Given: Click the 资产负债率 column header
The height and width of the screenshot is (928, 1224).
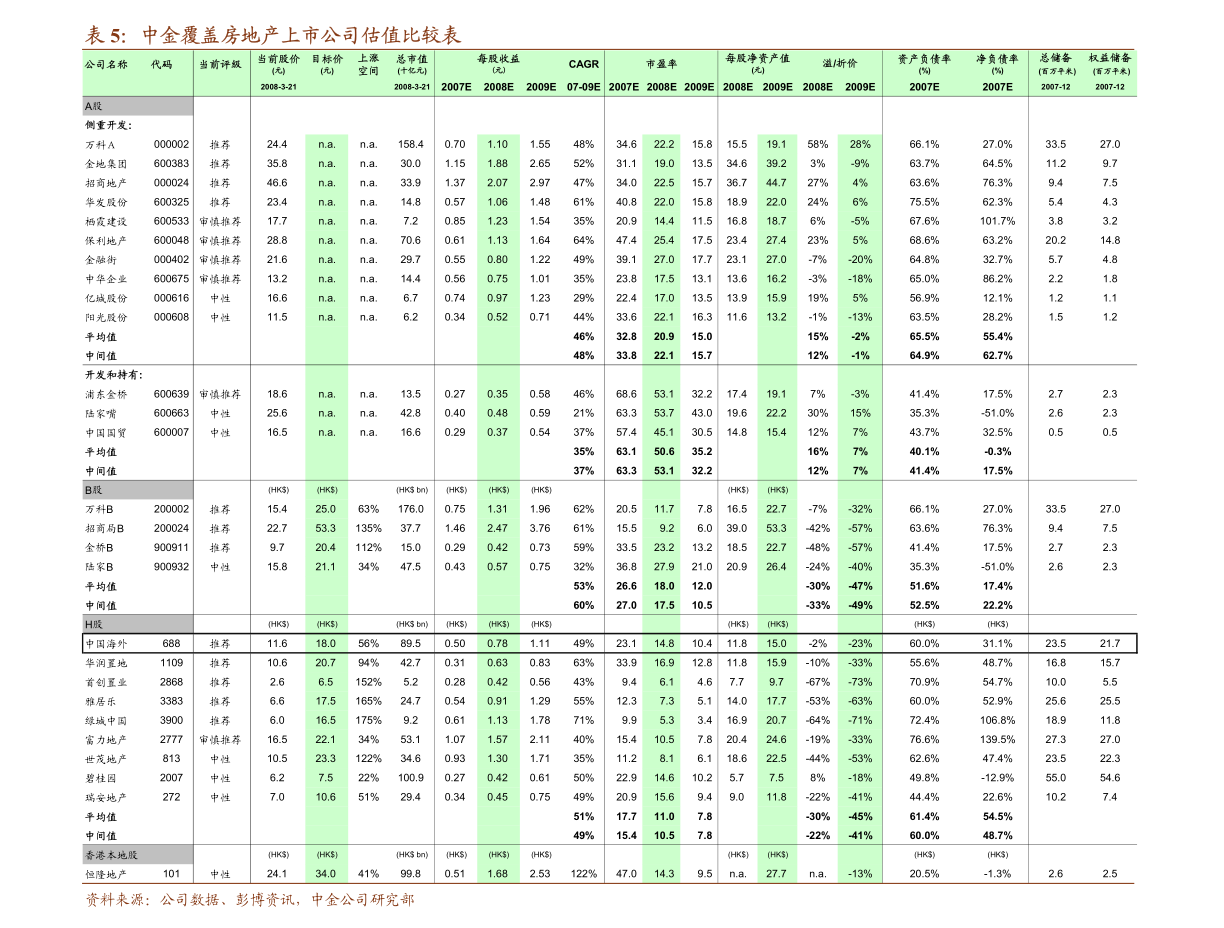Looking at the screenshot, I should coord(924,59).
